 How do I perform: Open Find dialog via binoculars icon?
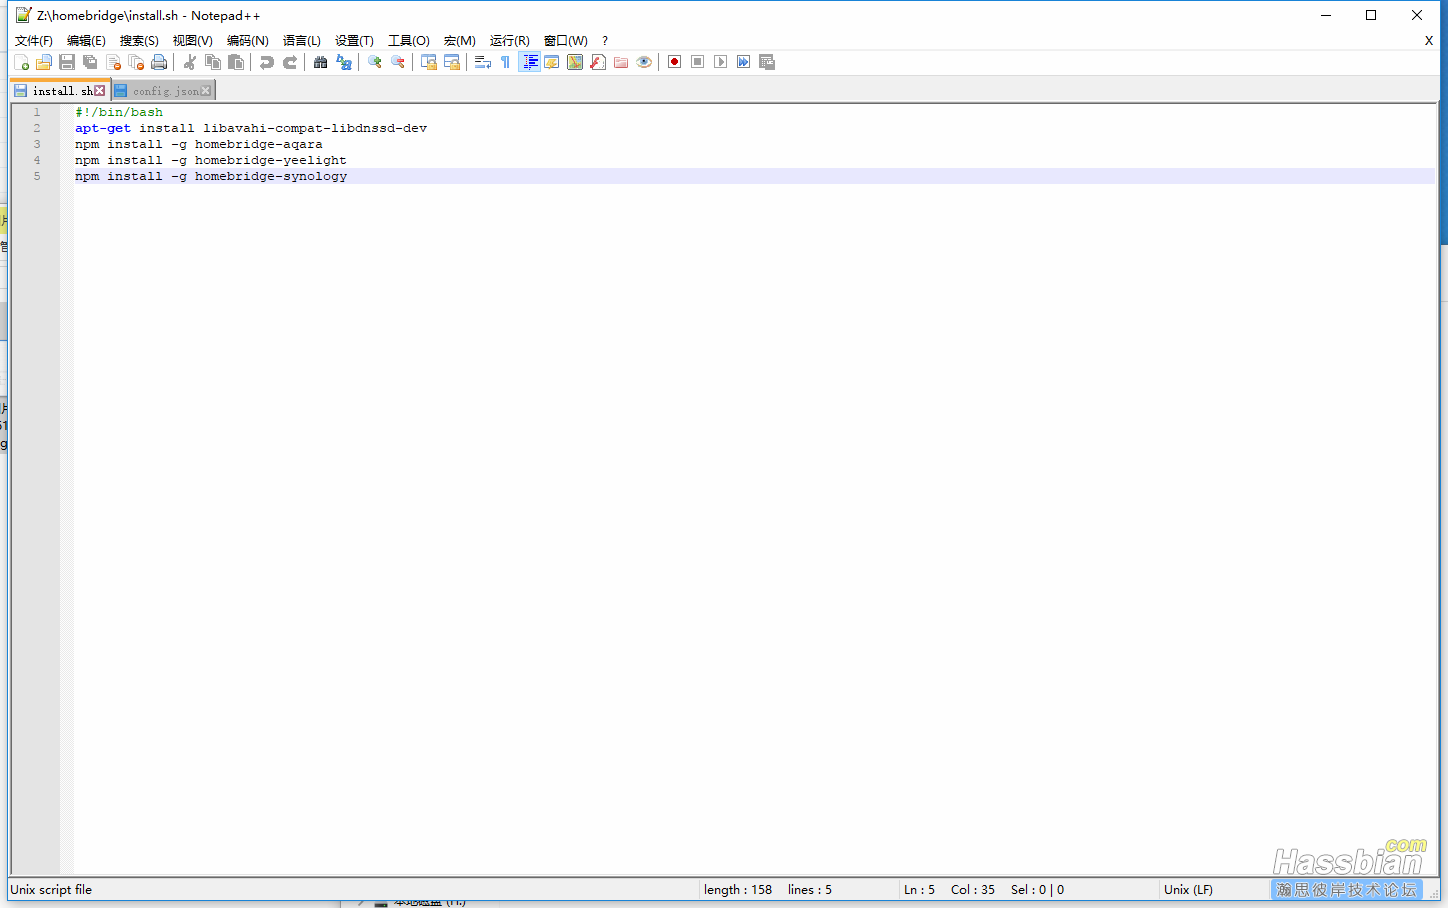[x=321, y=62]
